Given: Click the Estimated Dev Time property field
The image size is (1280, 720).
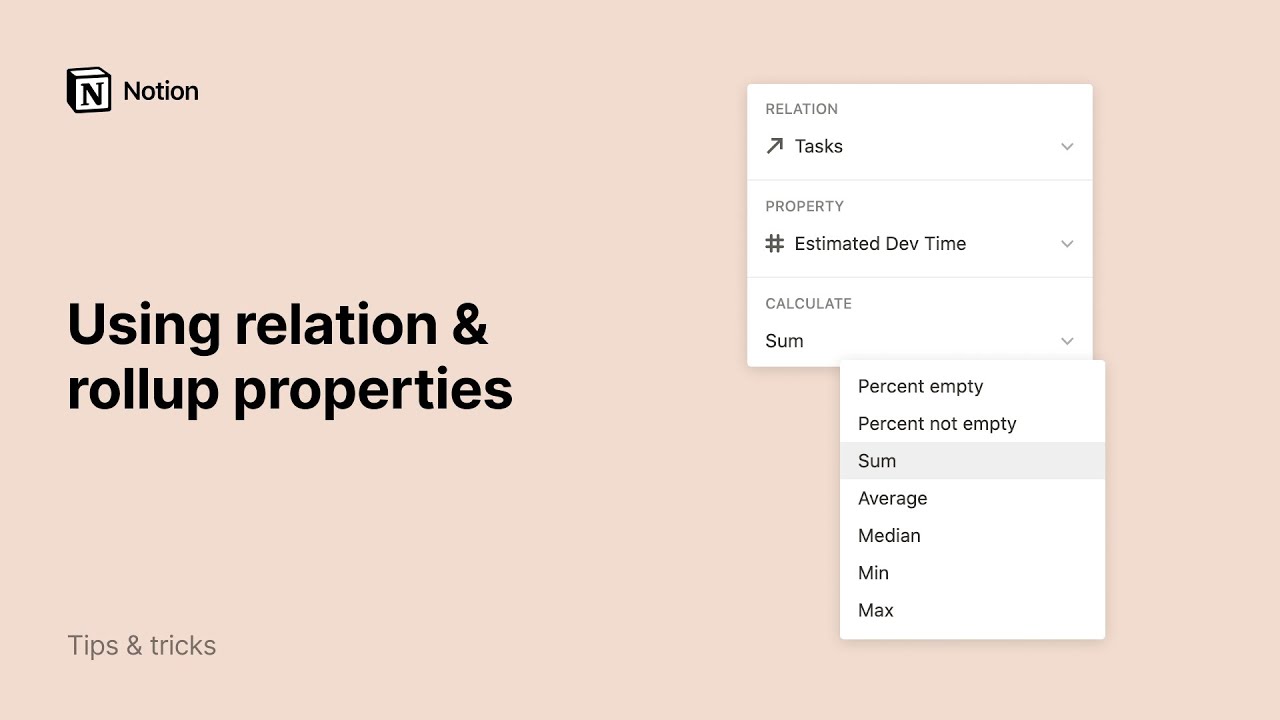Looking at the screenshot, I should 900,243.
